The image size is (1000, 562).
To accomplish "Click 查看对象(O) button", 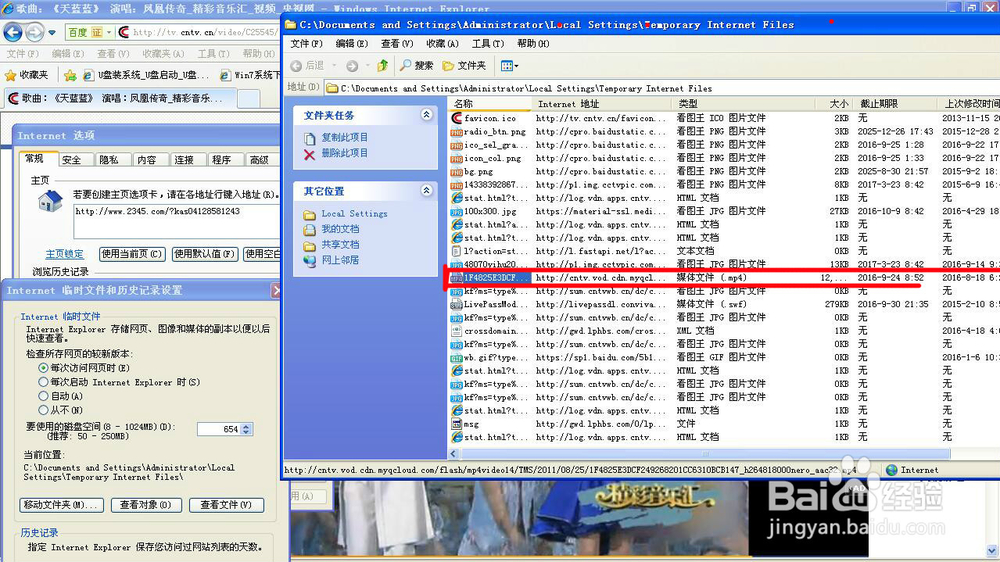I will (146, 505).
